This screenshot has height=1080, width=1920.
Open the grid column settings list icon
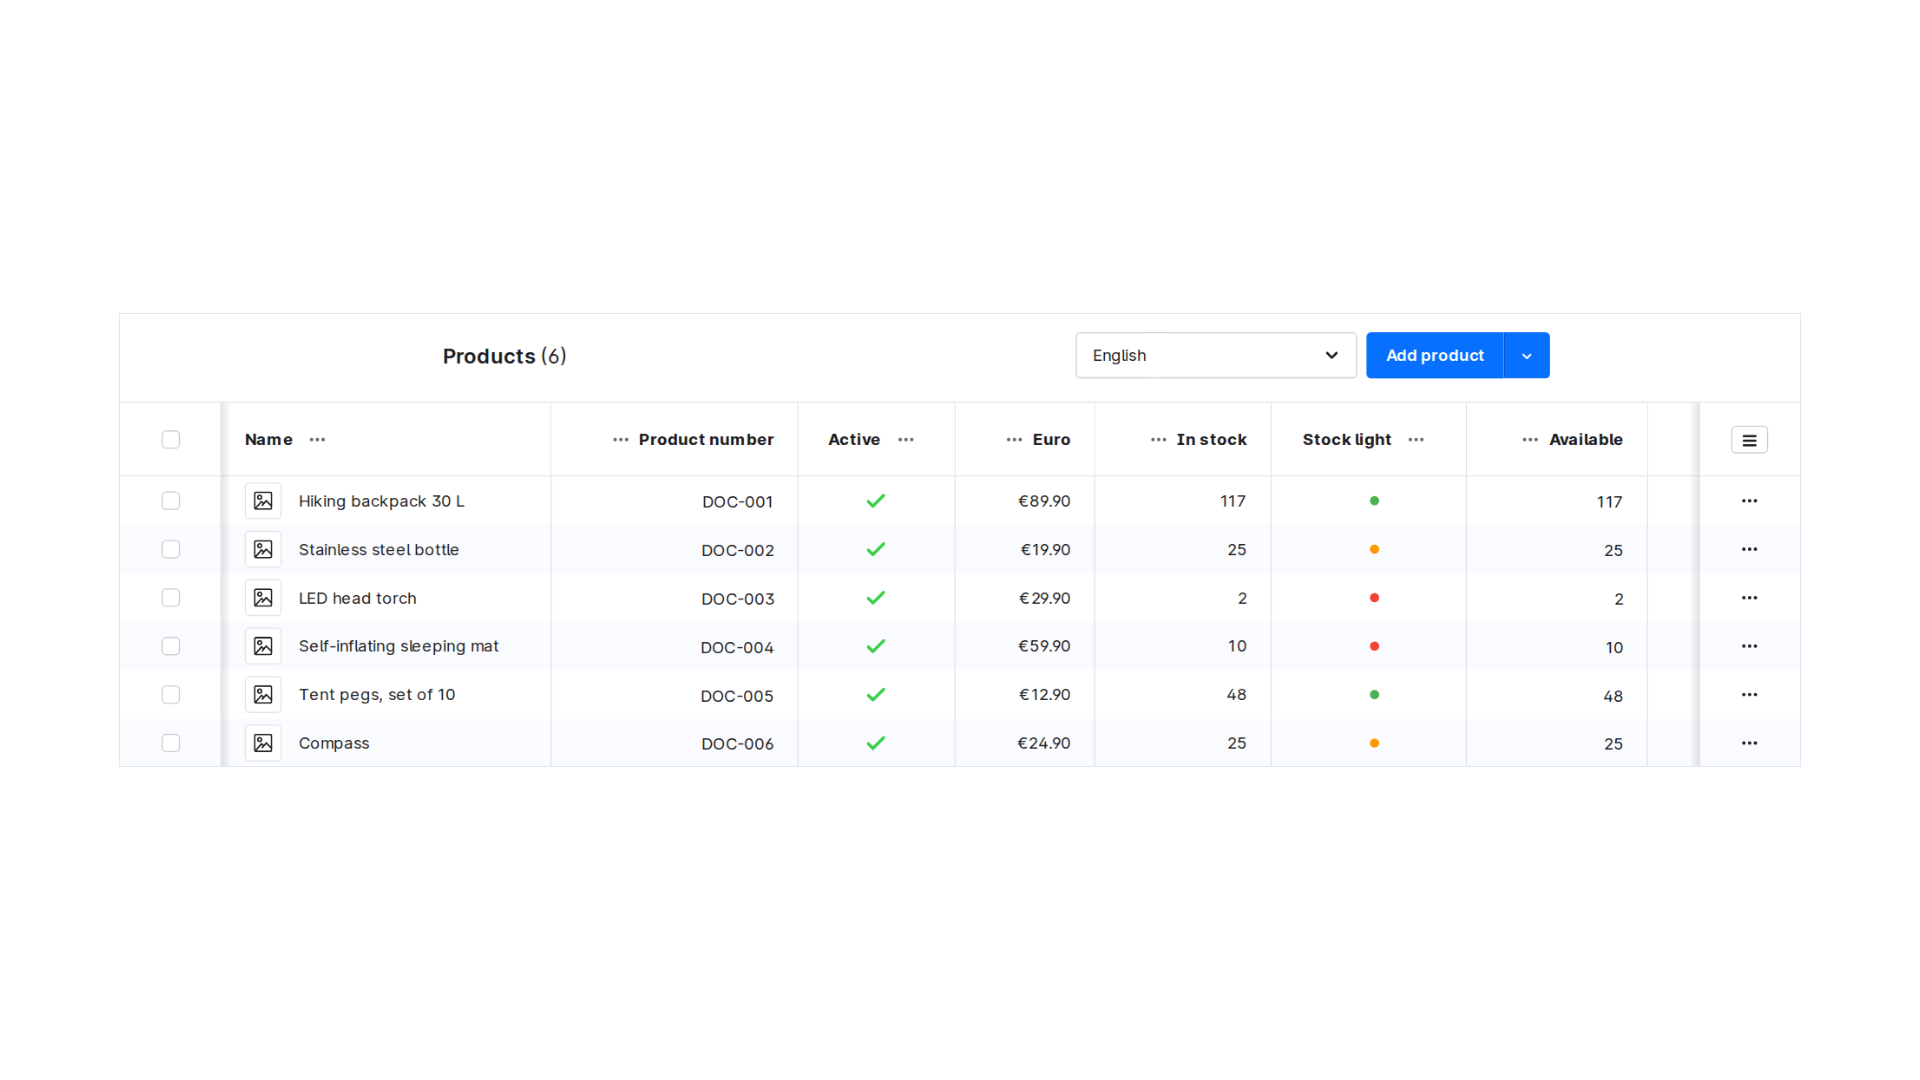(1749, 440)
